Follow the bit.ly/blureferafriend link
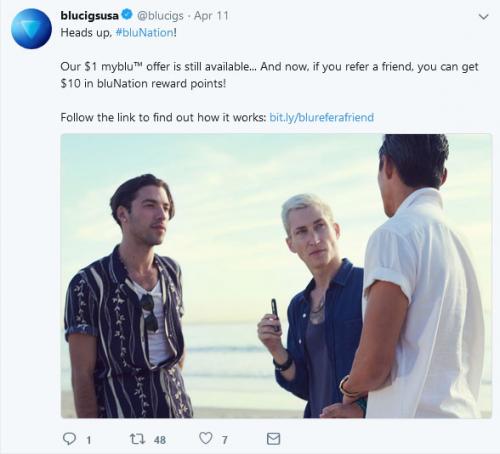 321,117
